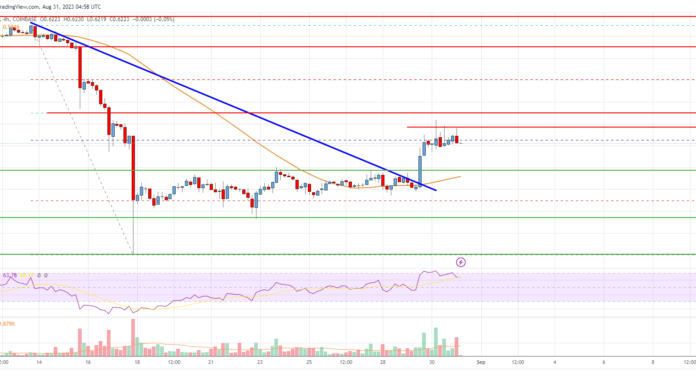Image resolution: width=696 pixels, height=385 pixels.
Task: Click the high price H0.6230 value
Action: click(74, 20)
